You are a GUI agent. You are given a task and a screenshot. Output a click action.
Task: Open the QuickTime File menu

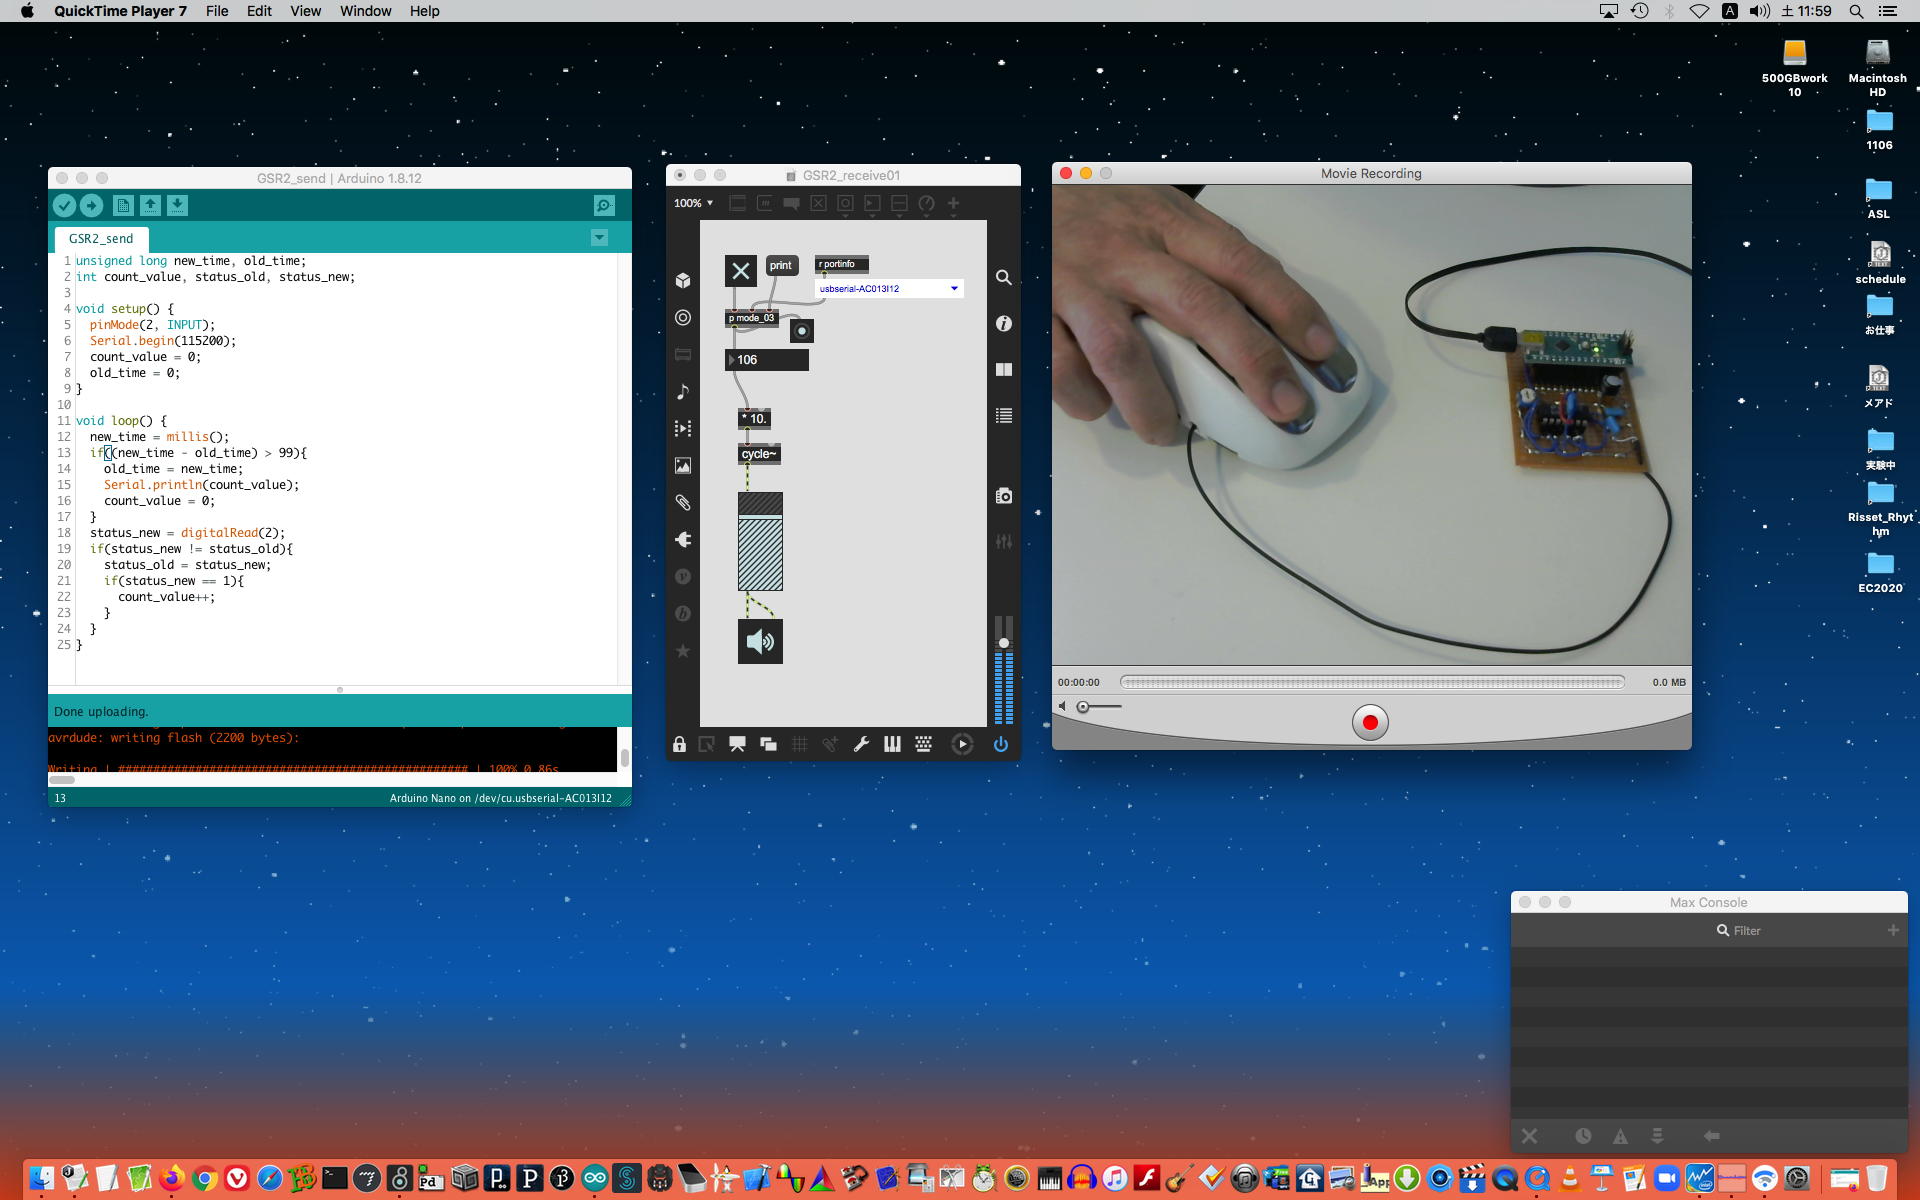pyautogui.click(x=216, y=11)
